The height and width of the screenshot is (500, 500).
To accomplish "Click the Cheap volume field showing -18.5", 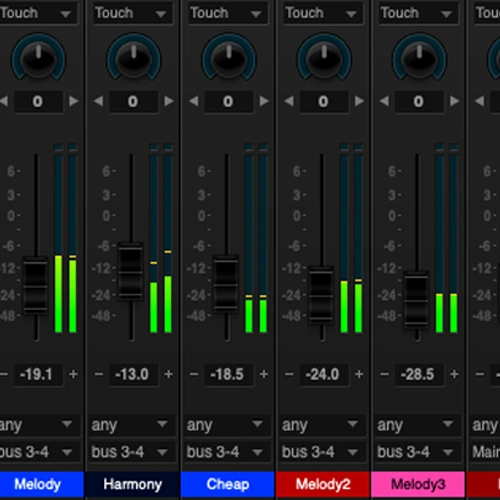I will 228,374.
